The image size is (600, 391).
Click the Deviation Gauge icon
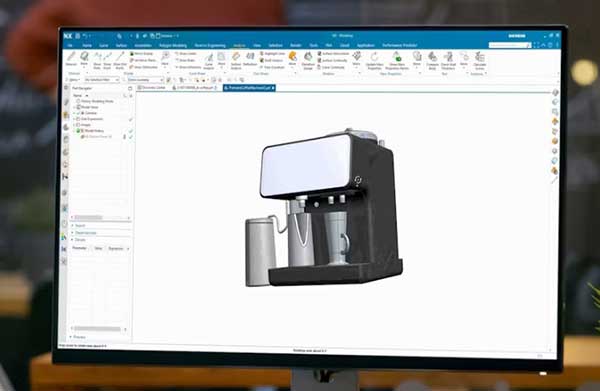point(308,61)
